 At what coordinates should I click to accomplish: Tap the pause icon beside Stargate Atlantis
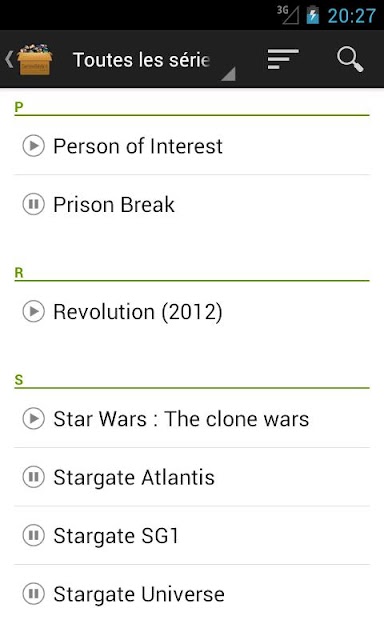click(33, 477)
